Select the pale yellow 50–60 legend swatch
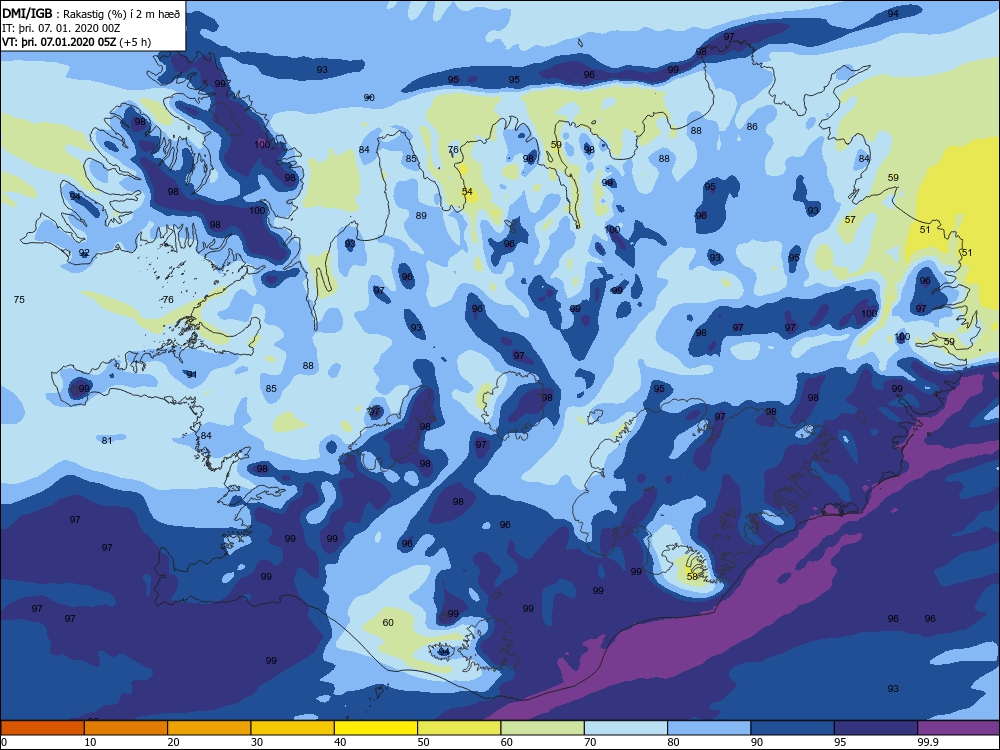Viewport: 1000px width, 750px height. pyautogui.click(x=459, y=728)
